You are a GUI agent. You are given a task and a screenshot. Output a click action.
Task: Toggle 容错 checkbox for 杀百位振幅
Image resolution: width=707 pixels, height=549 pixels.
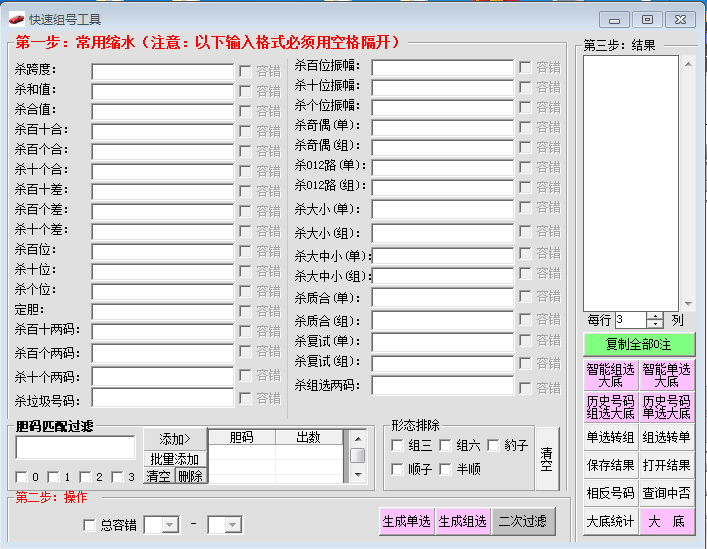point(525,68)
